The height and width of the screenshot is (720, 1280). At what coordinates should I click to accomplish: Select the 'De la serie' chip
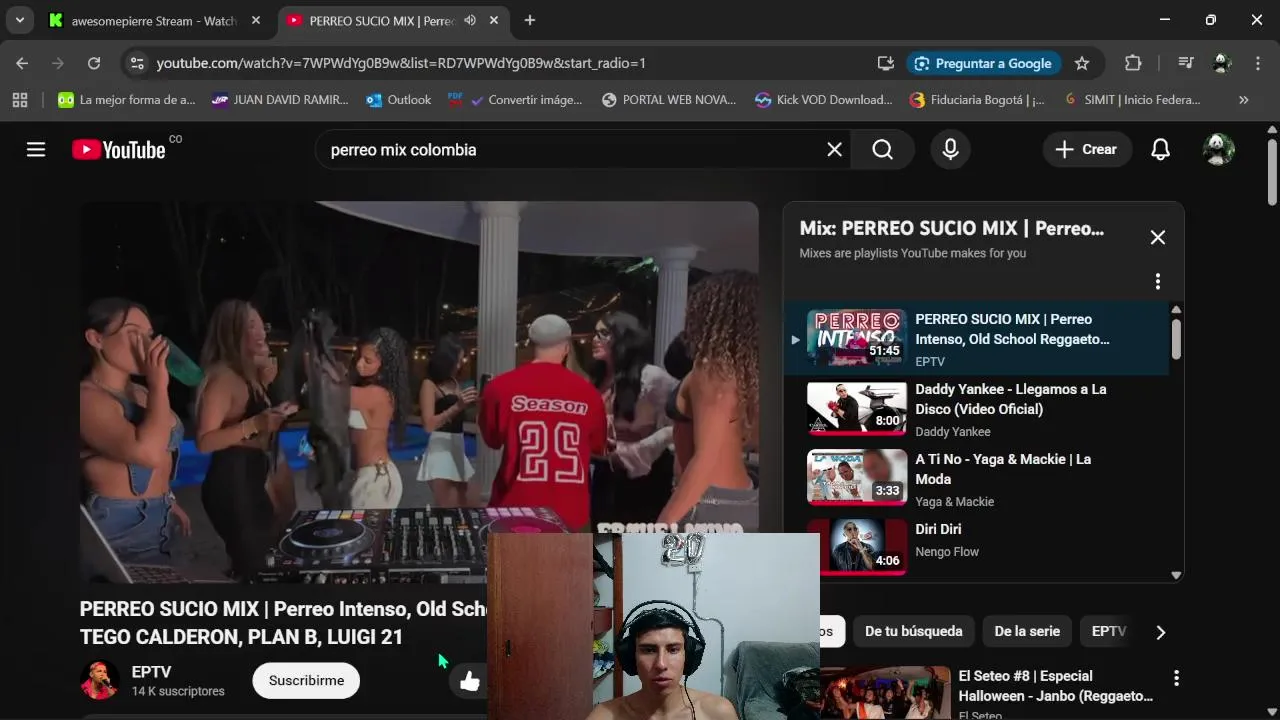click(1027, 631)
